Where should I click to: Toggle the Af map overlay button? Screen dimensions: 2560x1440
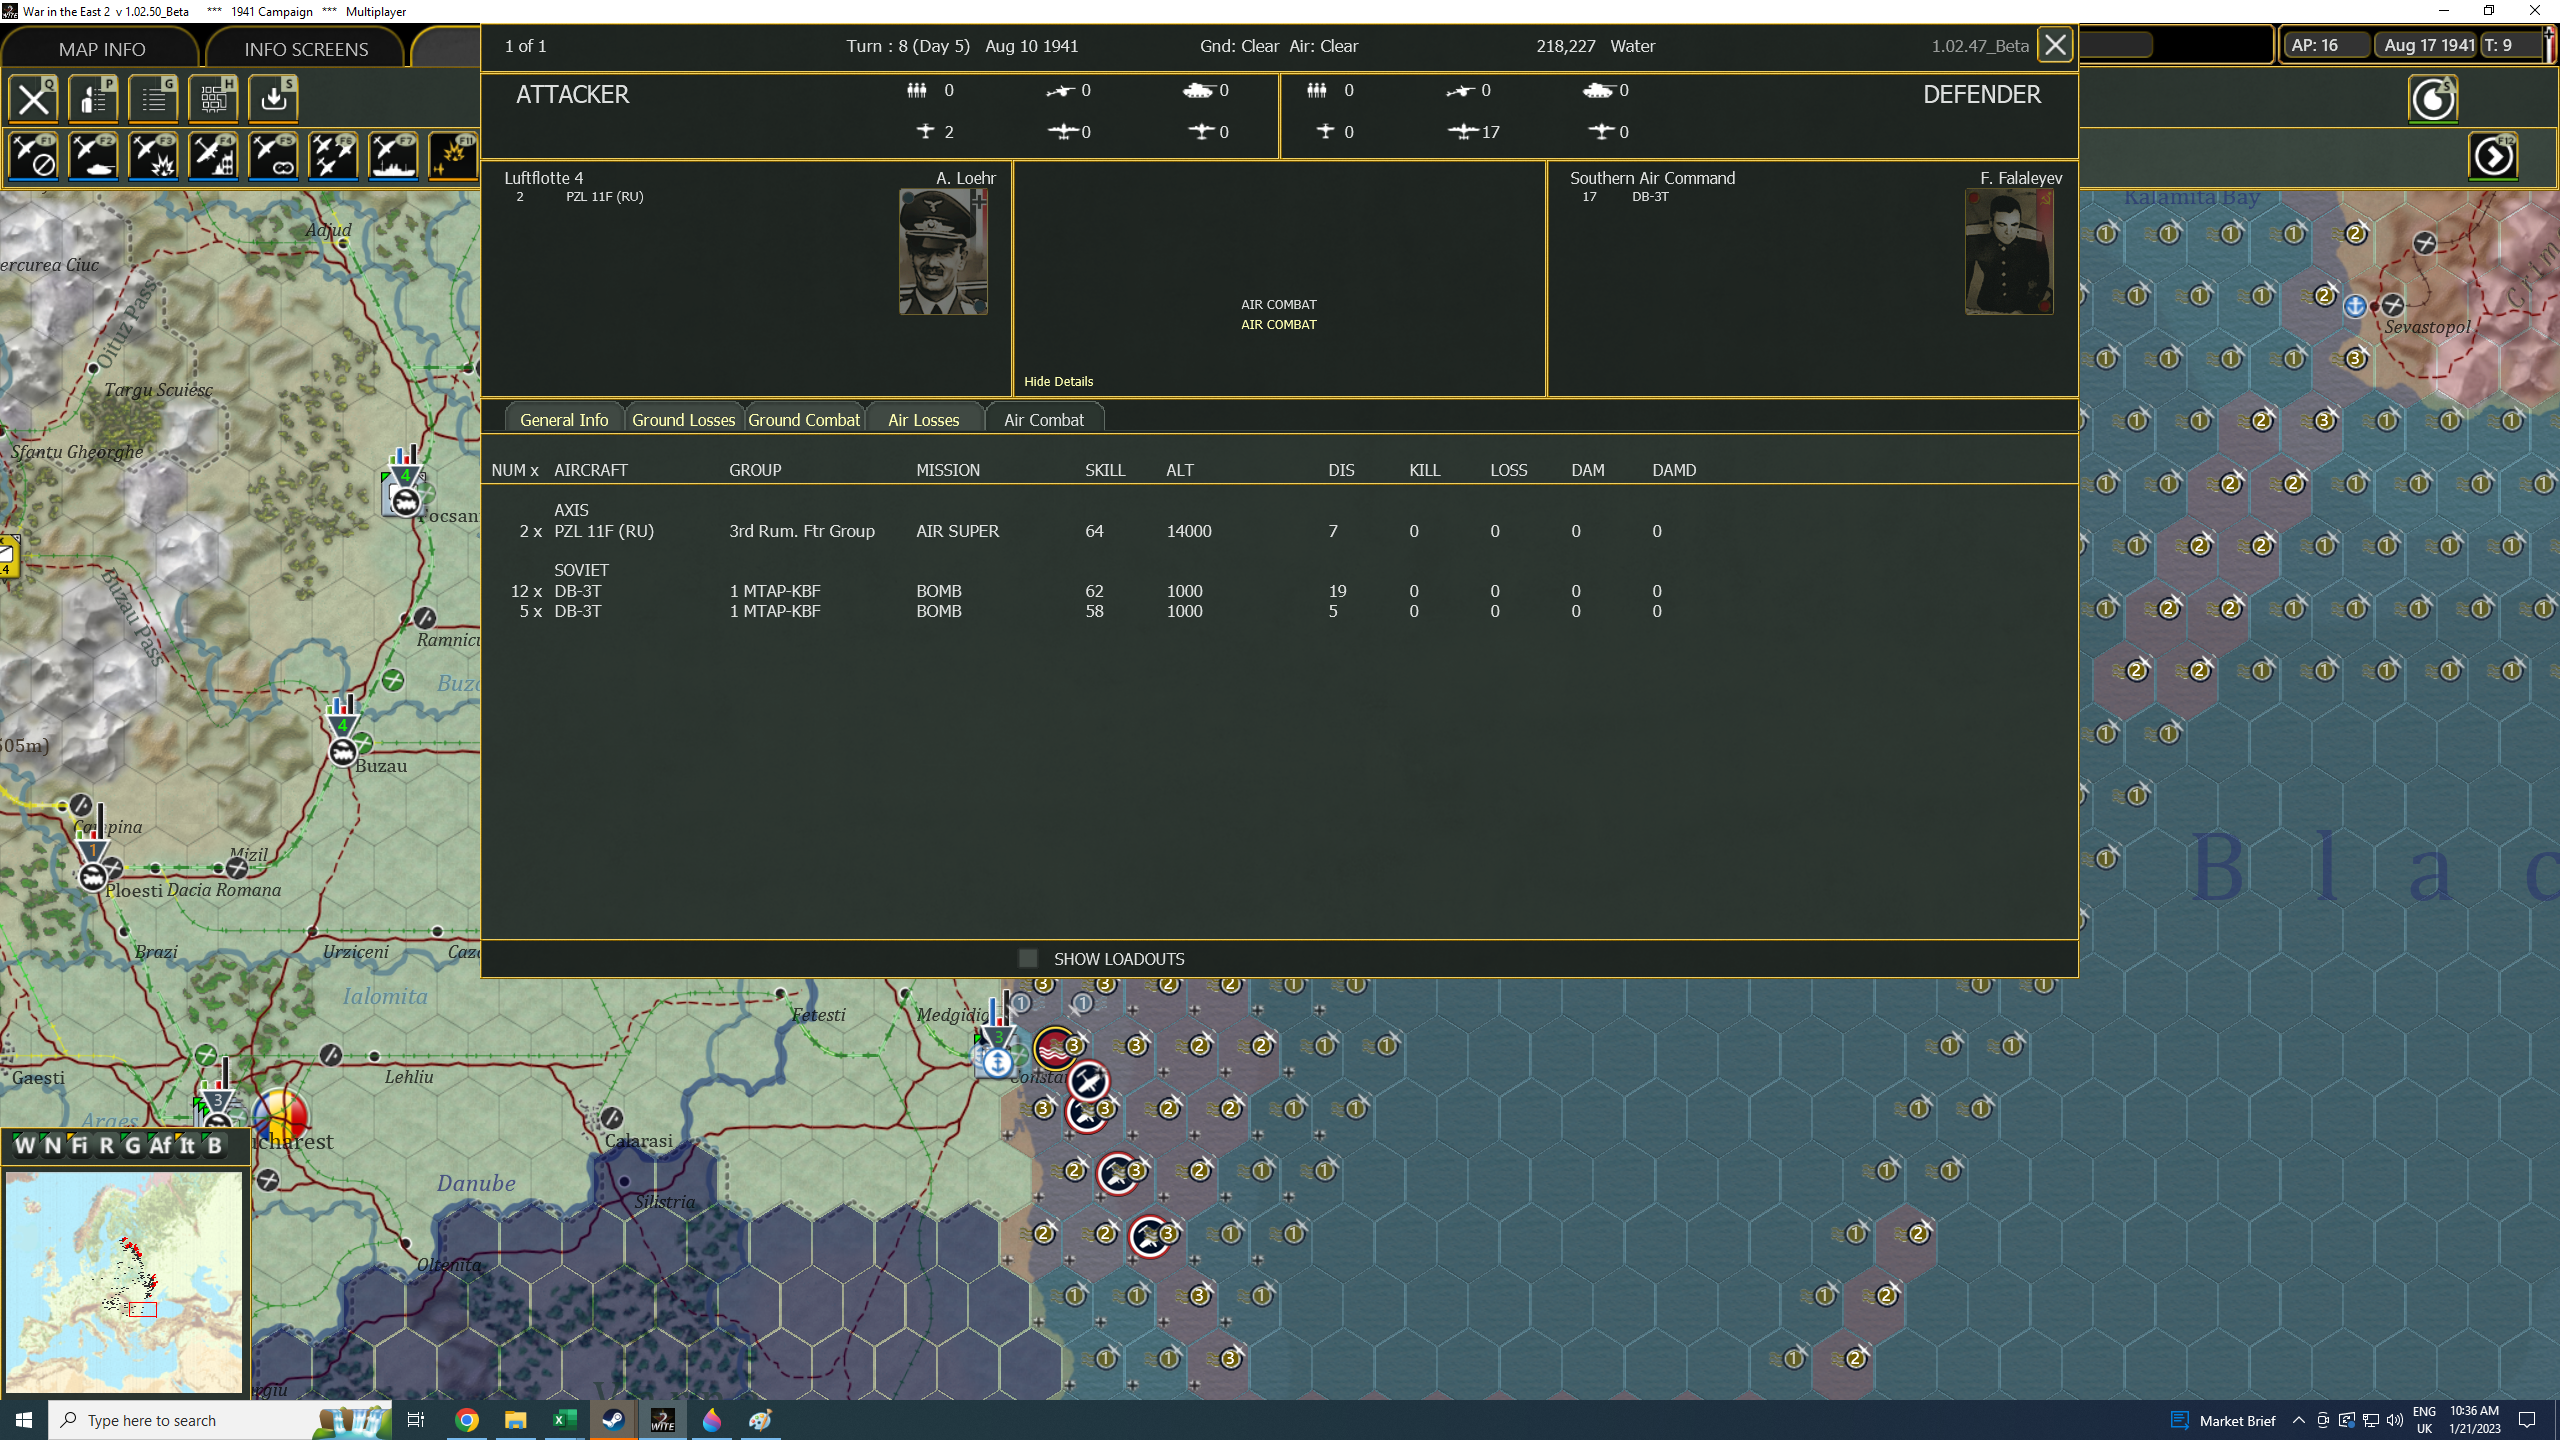(160, 1146)
